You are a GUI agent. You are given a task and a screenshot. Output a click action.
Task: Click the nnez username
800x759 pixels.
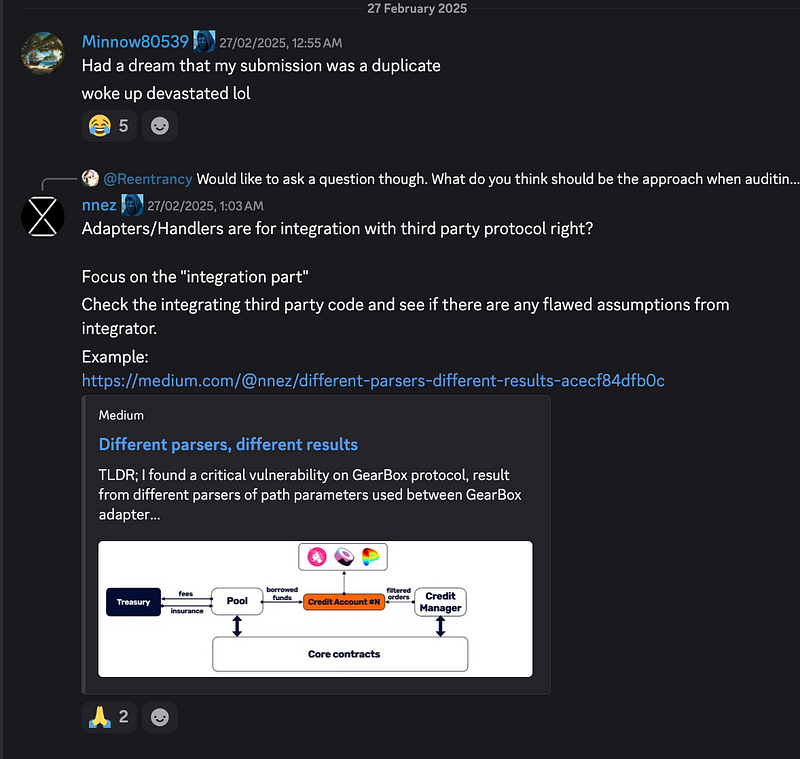99,205
